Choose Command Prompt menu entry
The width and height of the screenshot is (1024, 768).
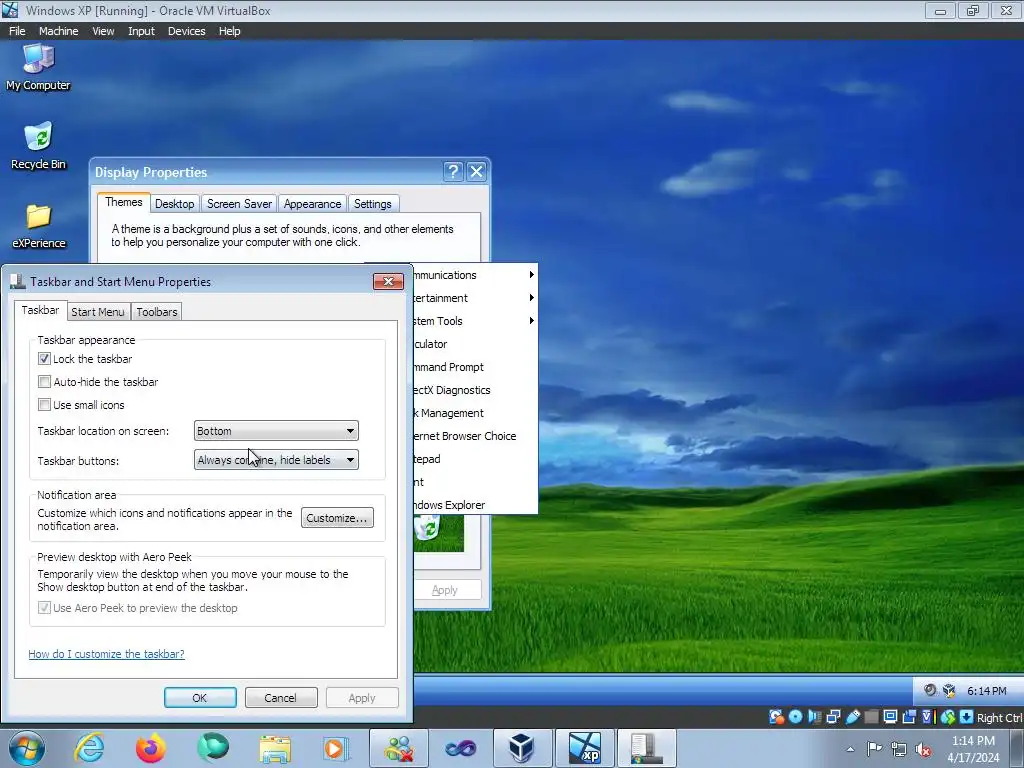click(x=475, y=367)
